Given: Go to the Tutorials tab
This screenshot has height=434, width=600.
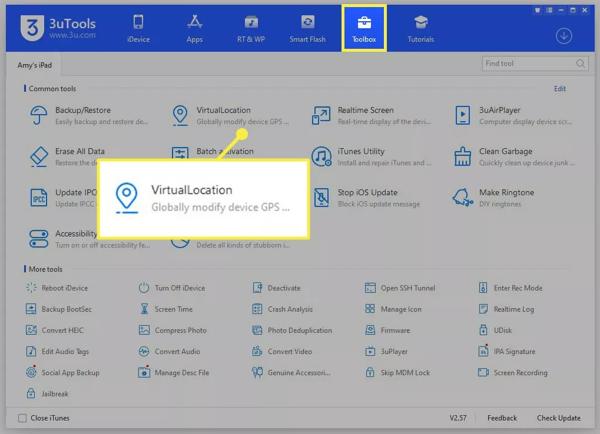Looking at the screenshot, I should pyautogui.click(x=421, y=29).
